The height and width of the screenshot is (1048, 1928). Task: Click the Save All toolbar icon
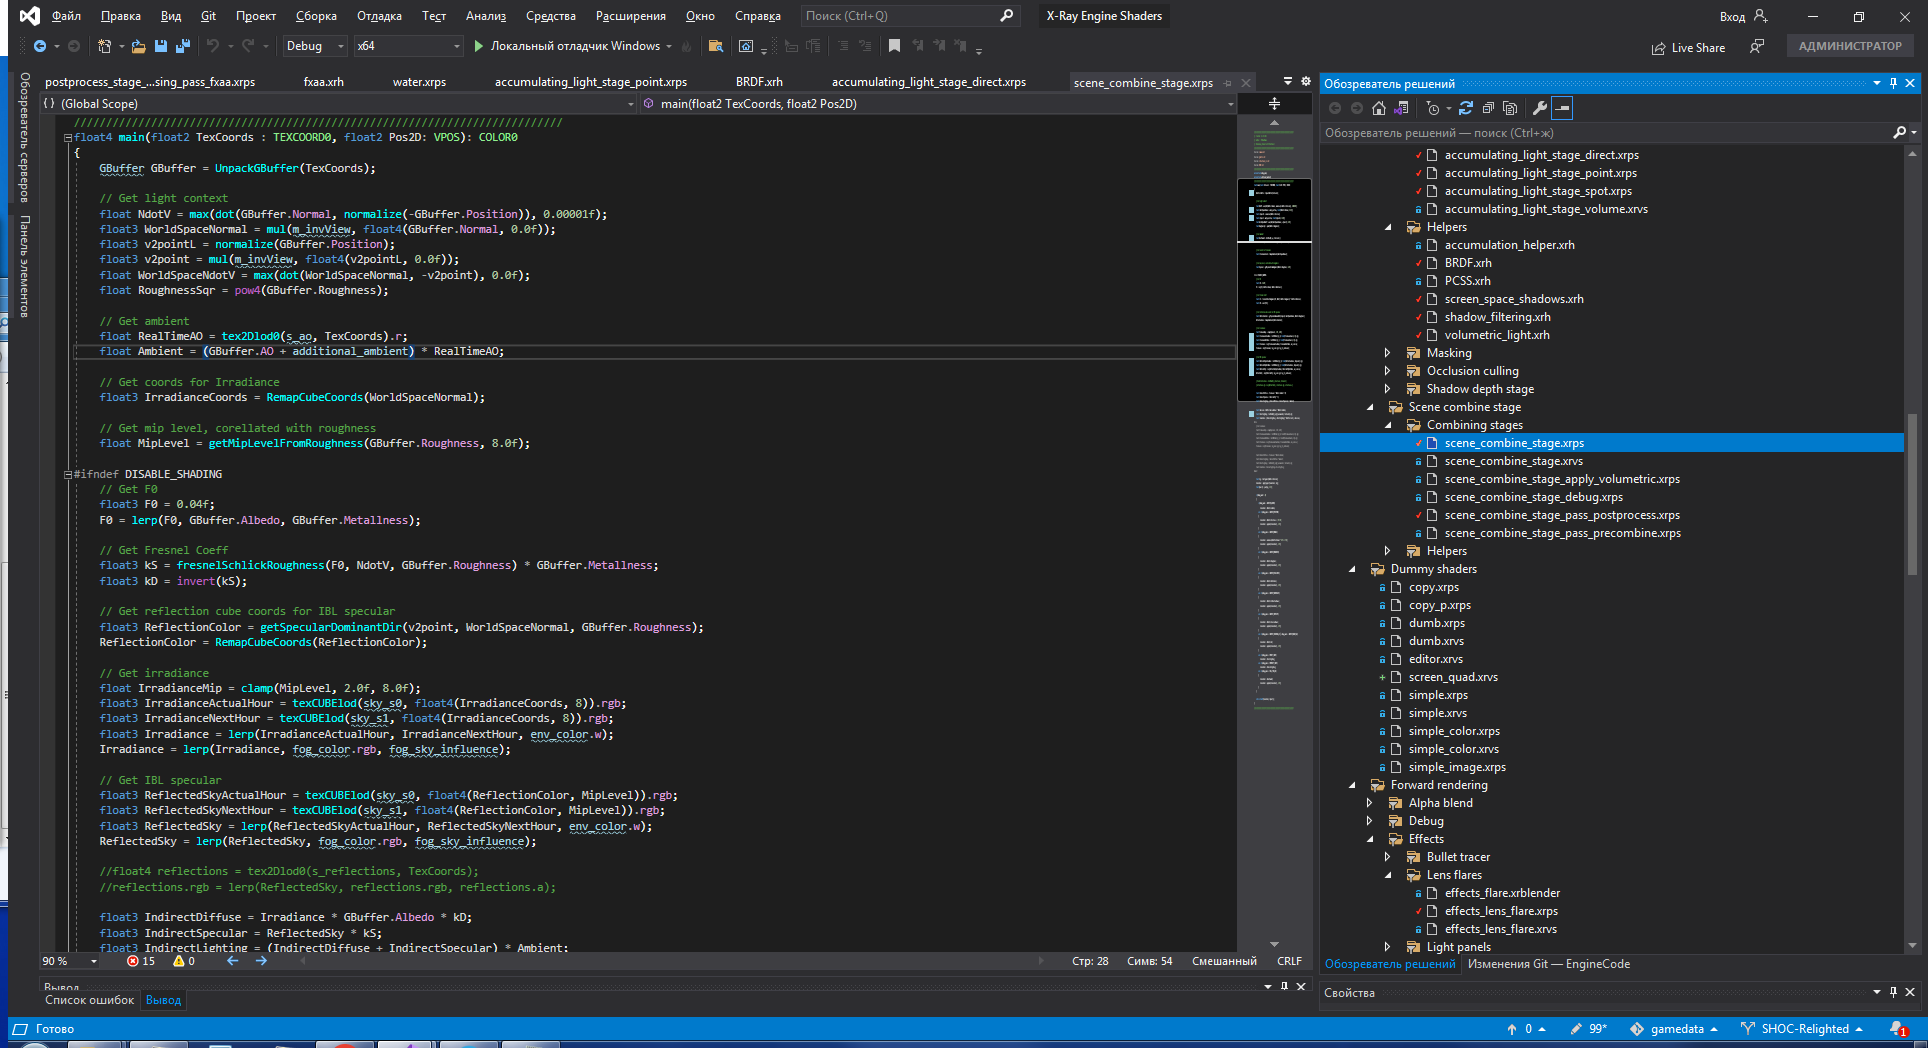click(182, 46)
